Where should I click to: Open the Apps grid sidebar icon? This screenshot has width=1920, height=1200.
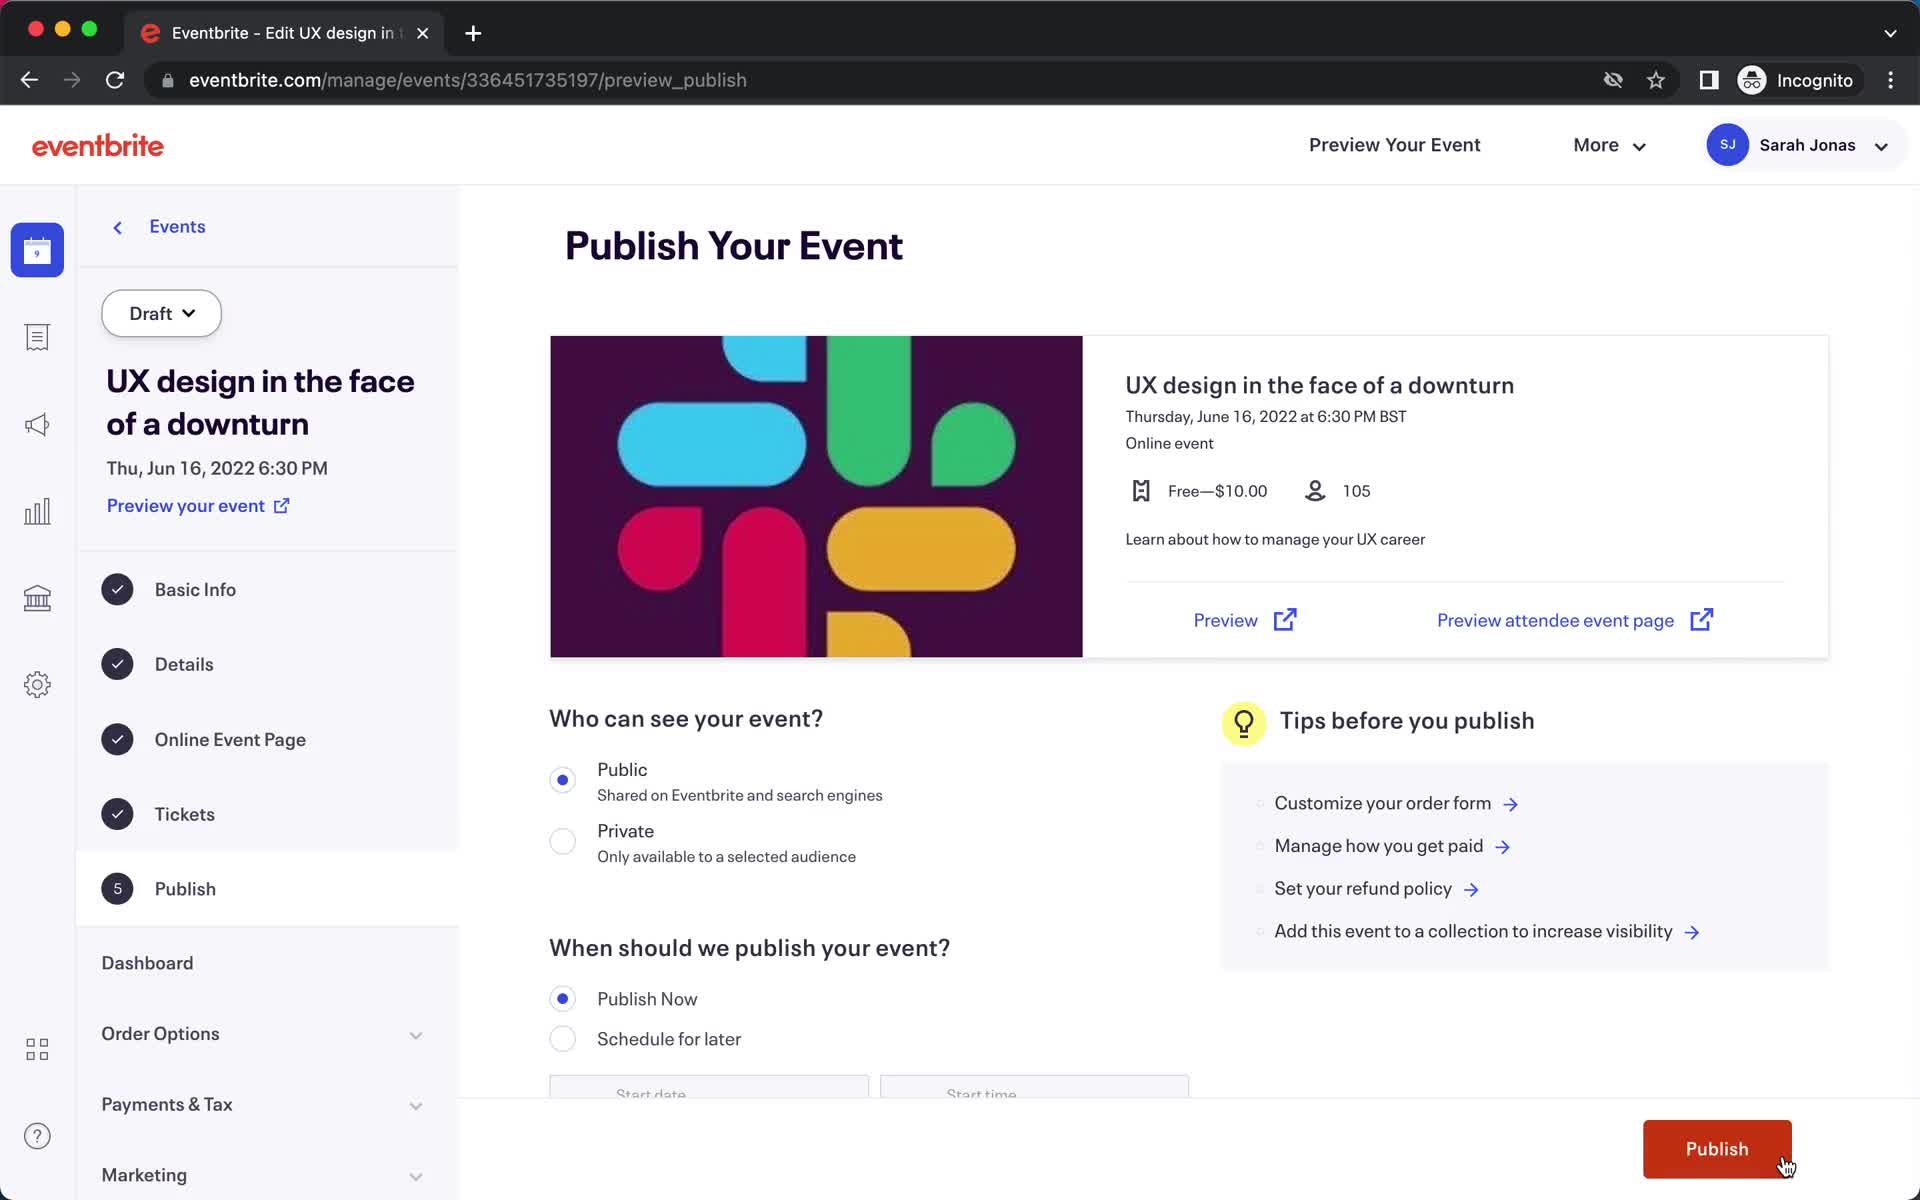coord(37,1049)
